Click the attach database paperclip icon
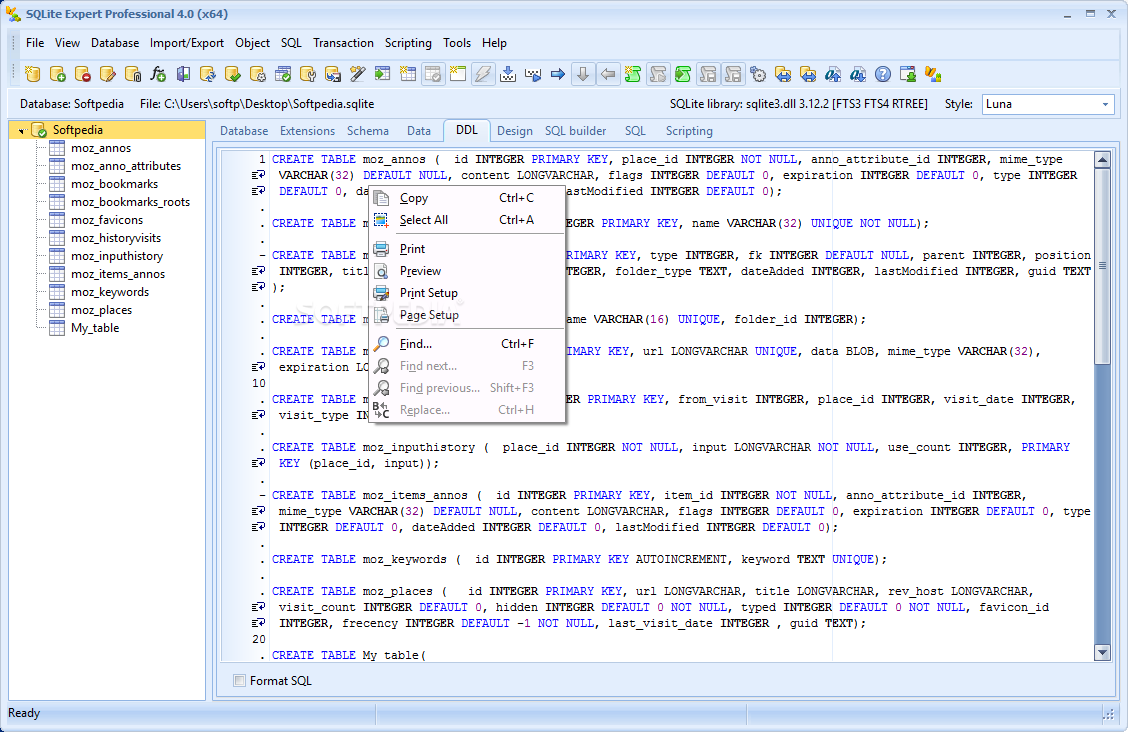This screenshot has width=1128, height=732. pos(133,74)
